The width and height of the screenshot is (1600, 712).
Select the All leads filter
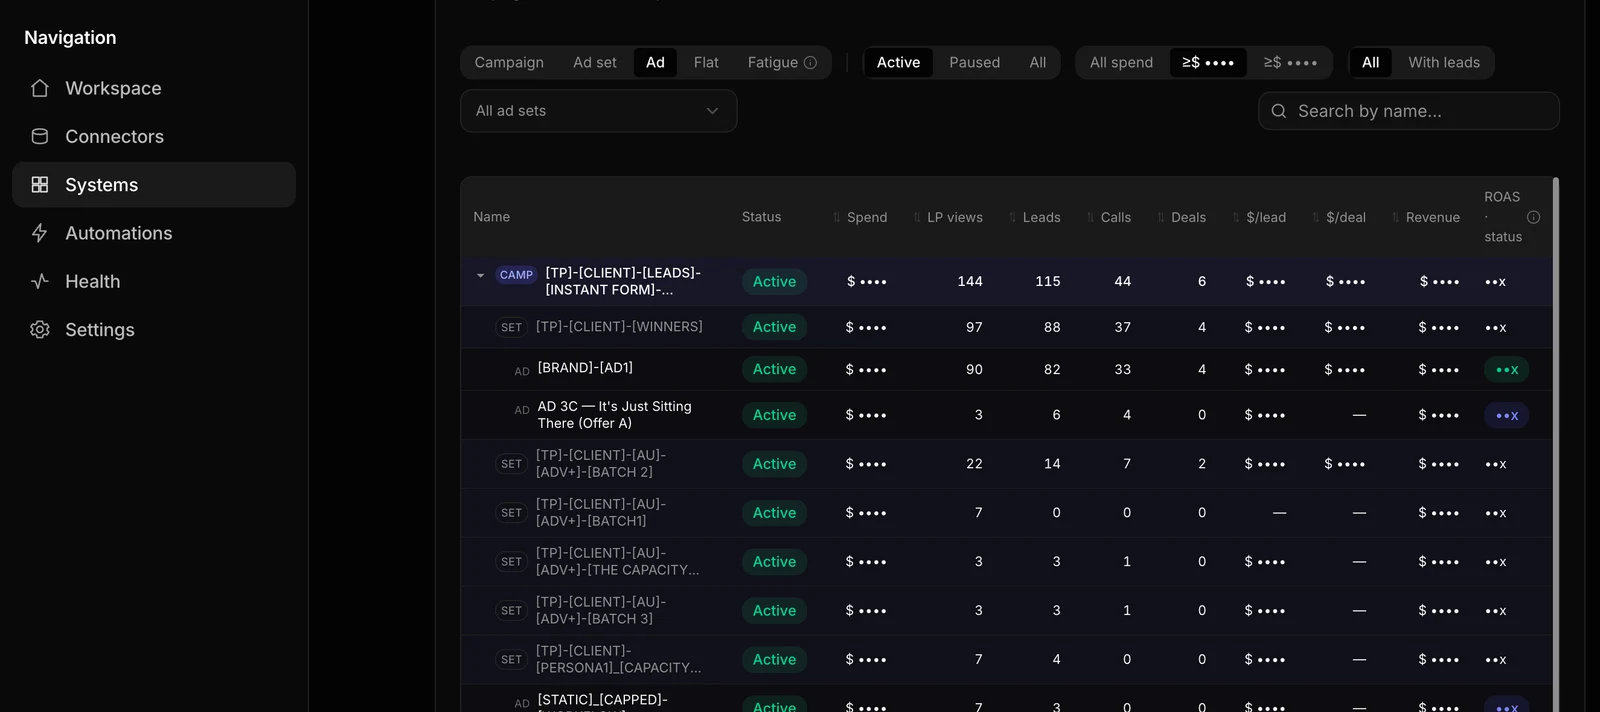(1370, 62)
